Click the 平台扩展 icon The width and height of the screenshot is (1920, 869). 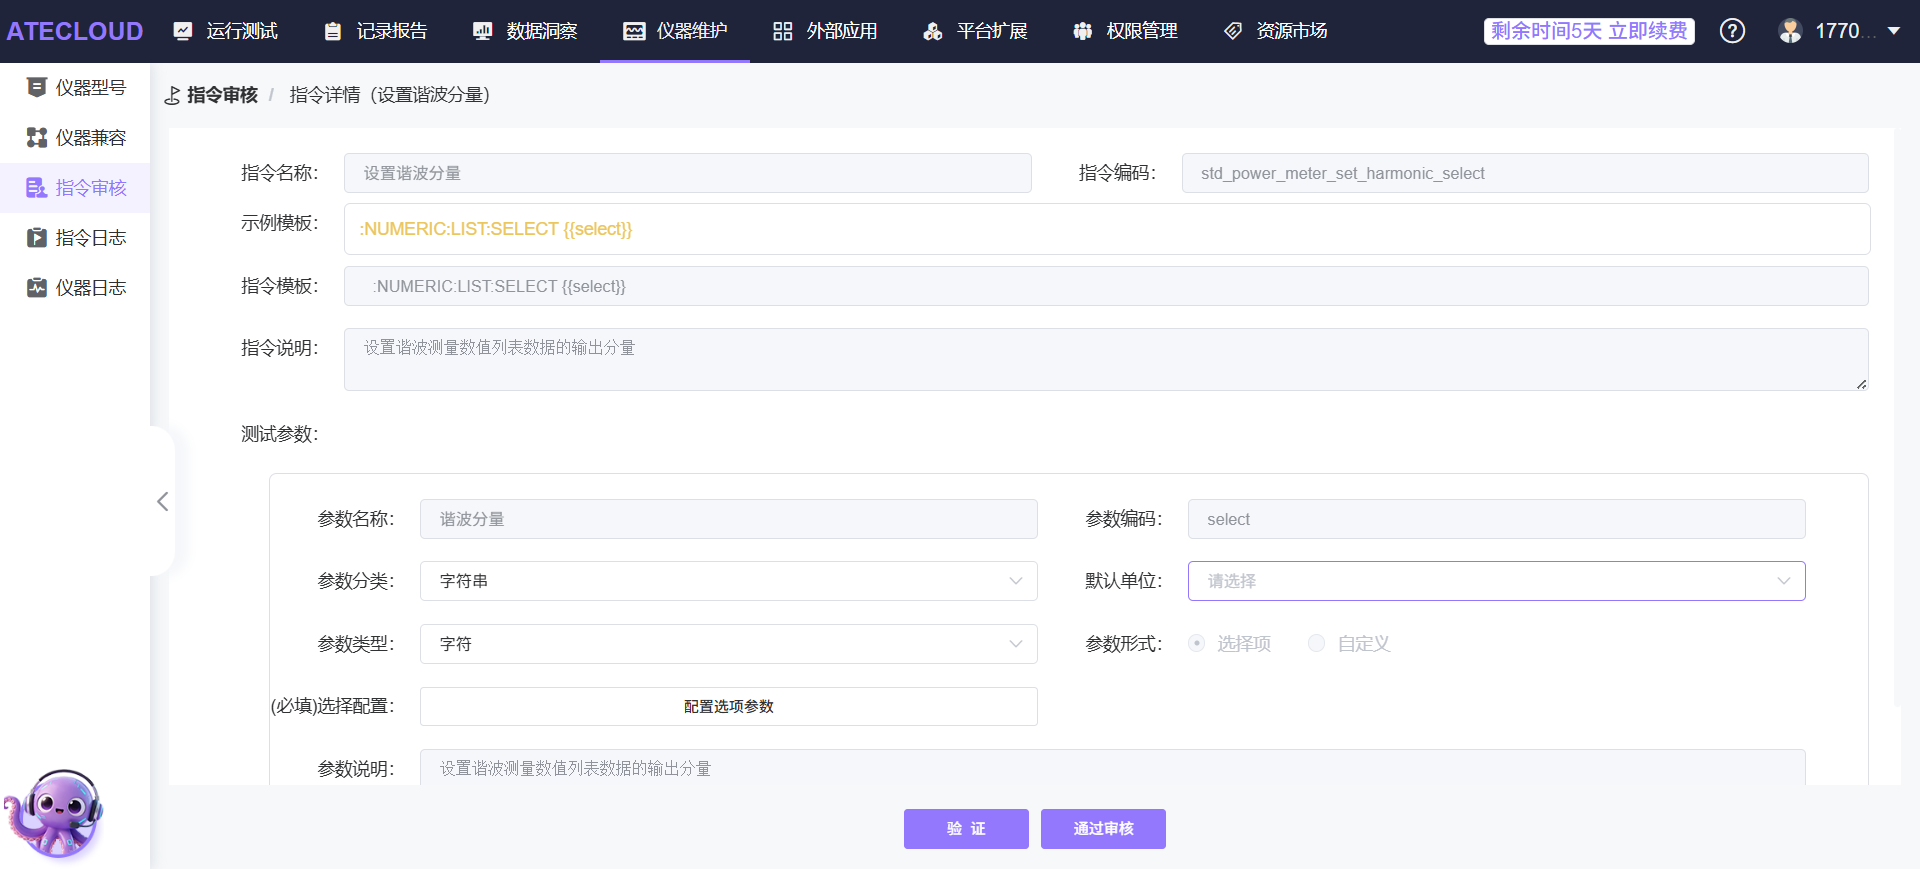(x=933, y=31)
